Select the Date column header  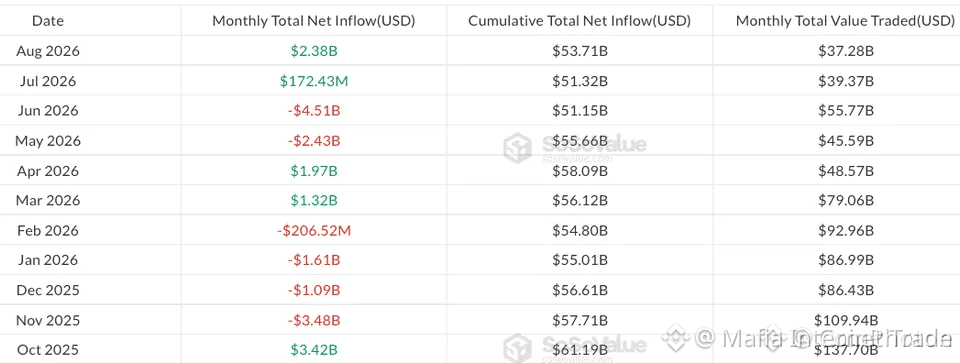[x=48, y=21]
